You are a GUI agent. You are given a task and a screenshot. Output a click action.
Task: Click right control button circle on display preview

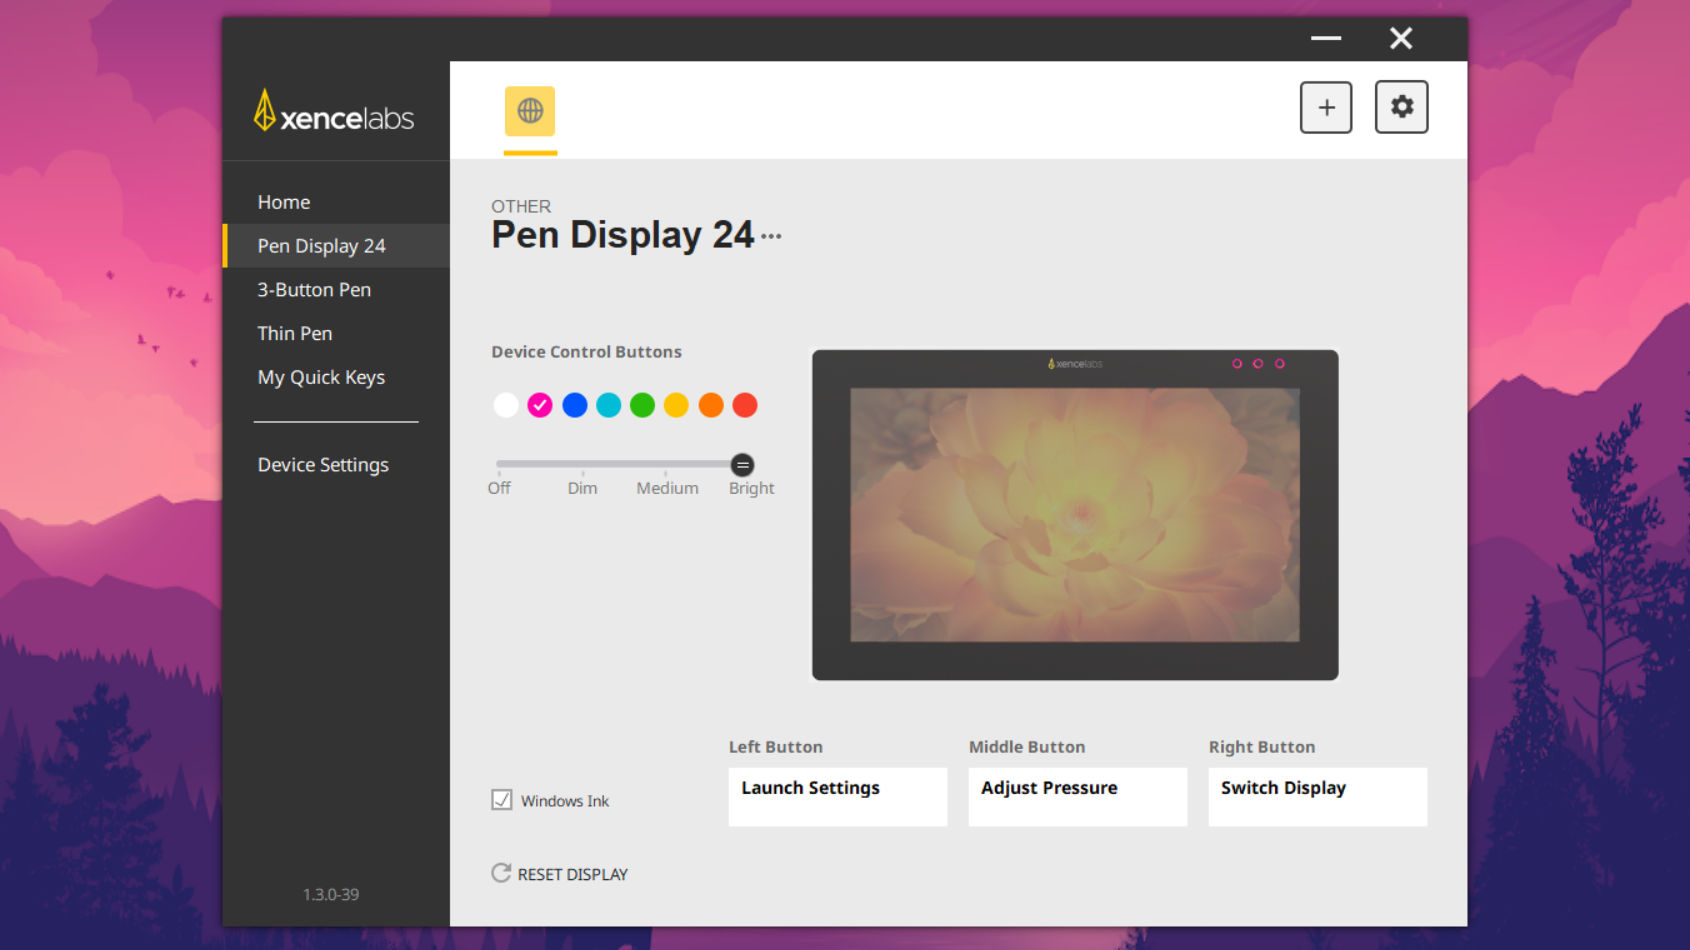coord(1280,364)
